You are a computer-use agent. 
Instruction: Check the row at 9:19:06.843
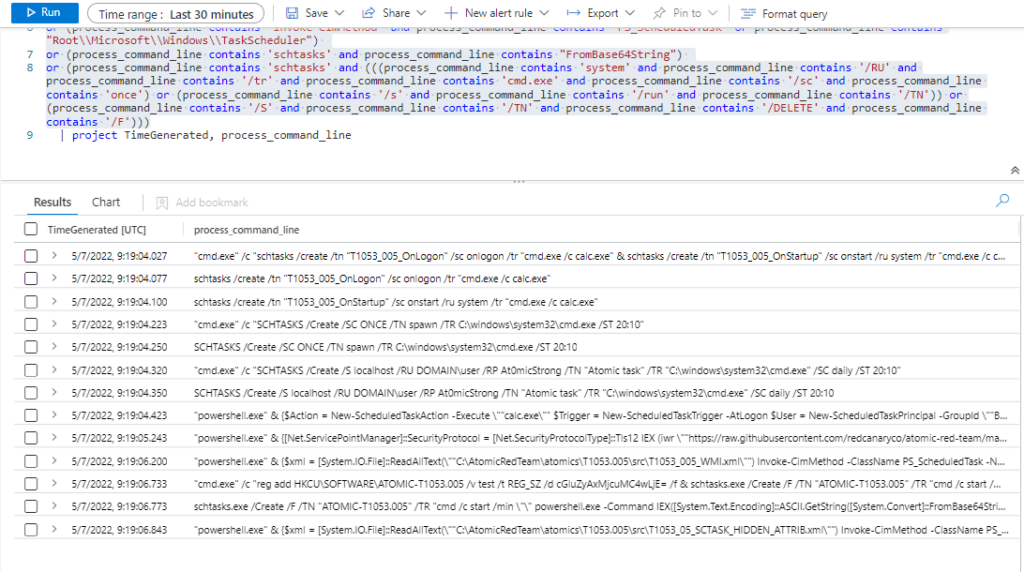click(x=31, y=529)
